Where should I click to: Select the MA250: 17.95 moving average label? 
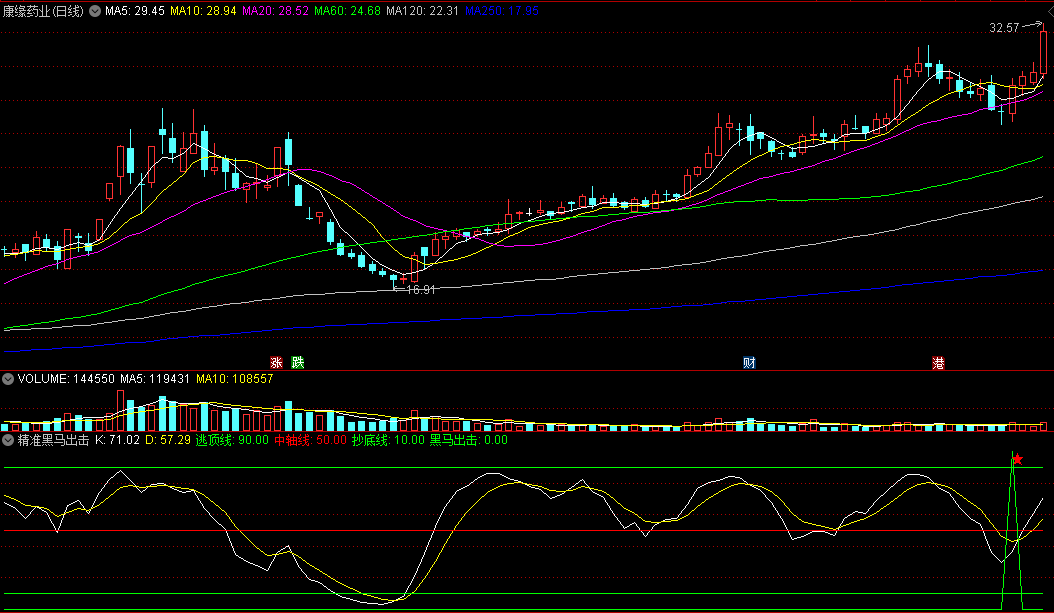click(x=501, y=11)
